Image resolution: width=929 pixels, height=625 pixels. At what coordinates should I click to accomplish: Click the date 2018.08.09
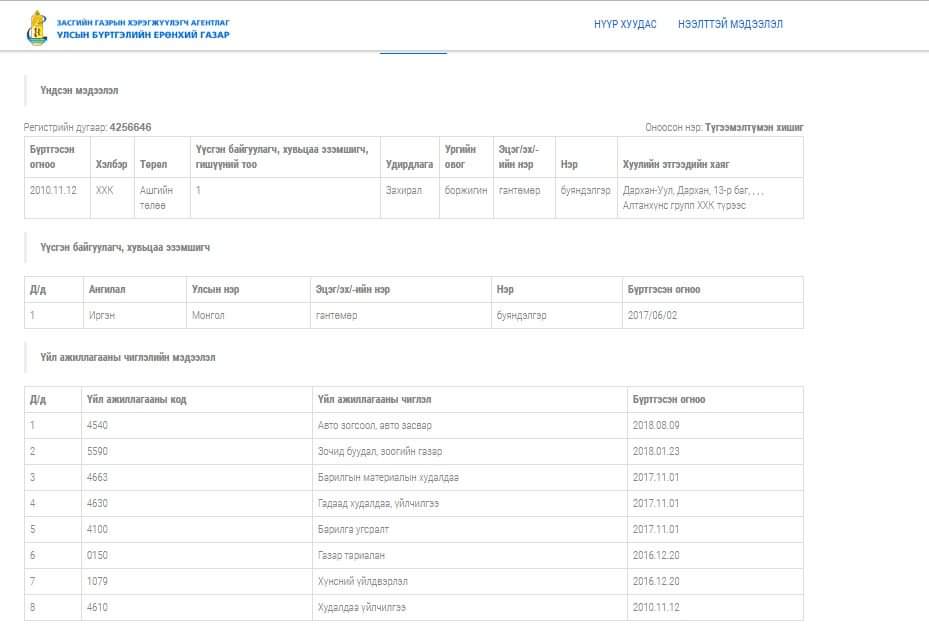point(656,425)
